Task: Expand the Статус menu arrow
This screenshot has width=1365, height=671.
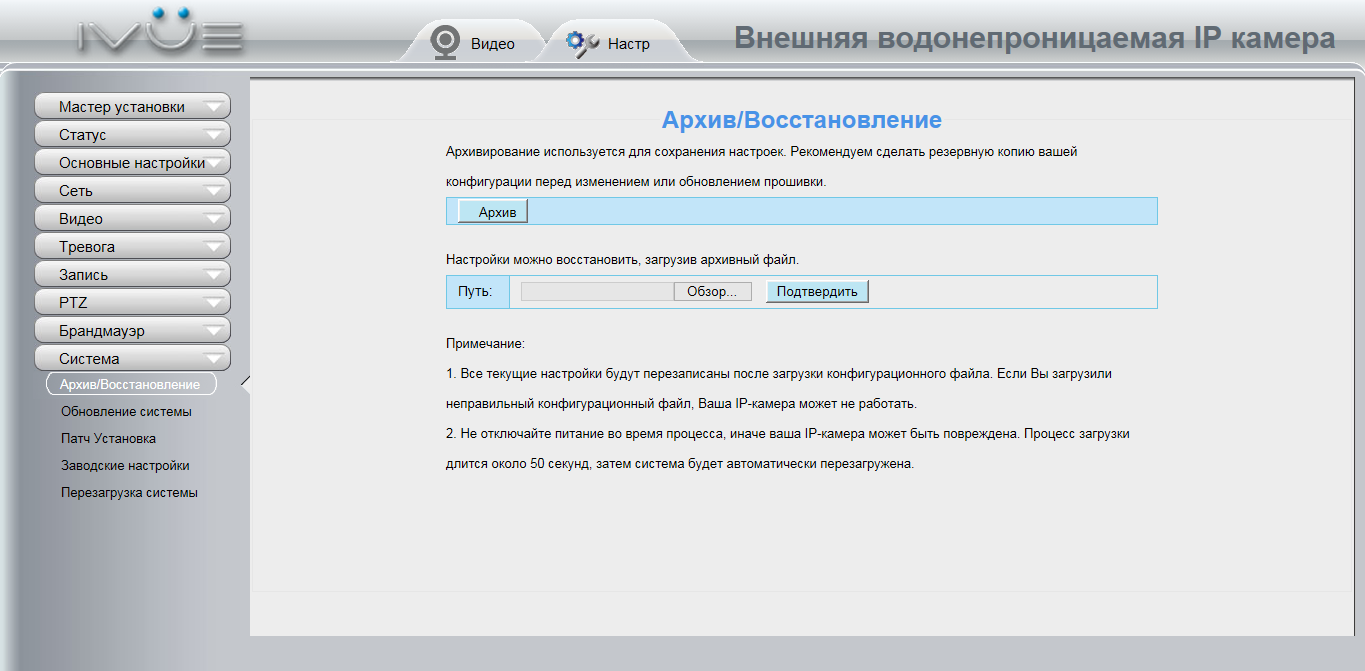Action: 214,135
